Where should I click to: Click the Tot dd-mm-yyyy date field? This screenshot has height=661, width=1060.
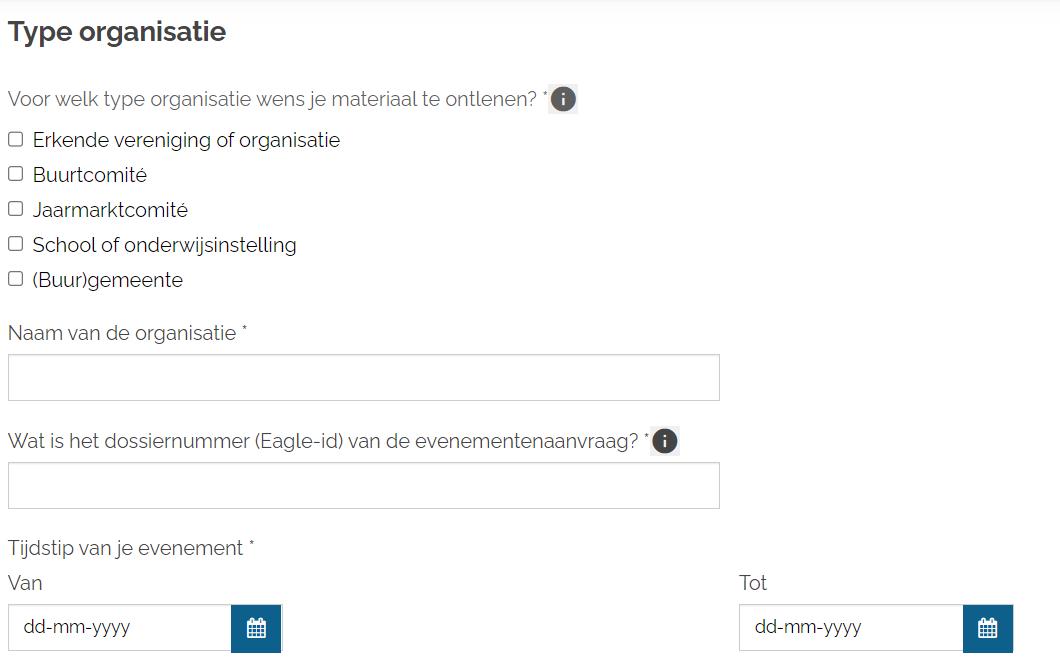[x=851, y=628]
